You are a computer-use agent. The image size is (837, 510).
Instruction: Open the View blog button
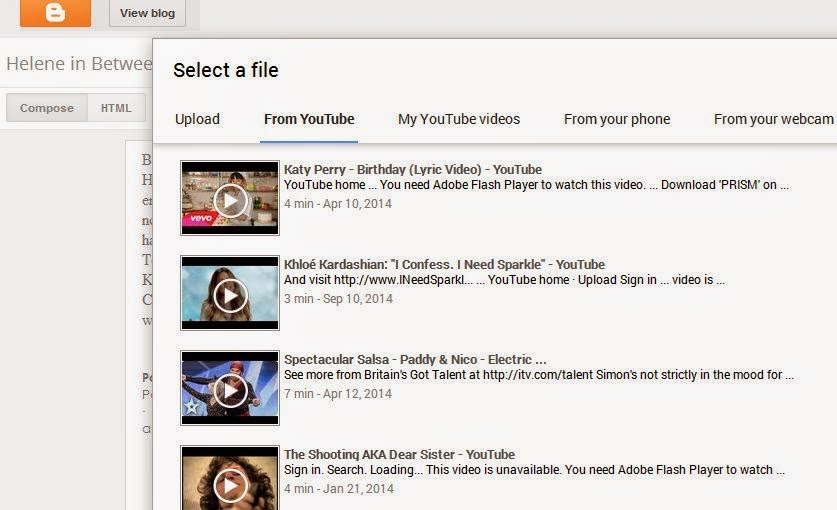coord(147,13)
